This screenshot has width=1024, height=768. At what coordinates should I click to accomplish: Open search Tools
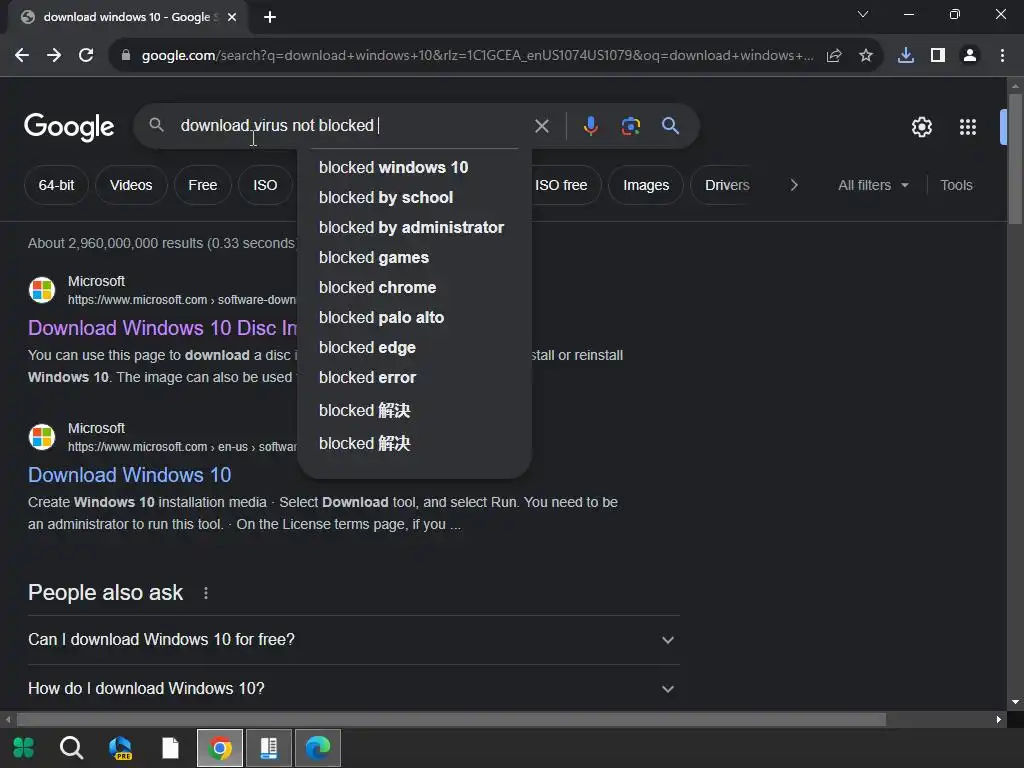[x=956, y=185]
